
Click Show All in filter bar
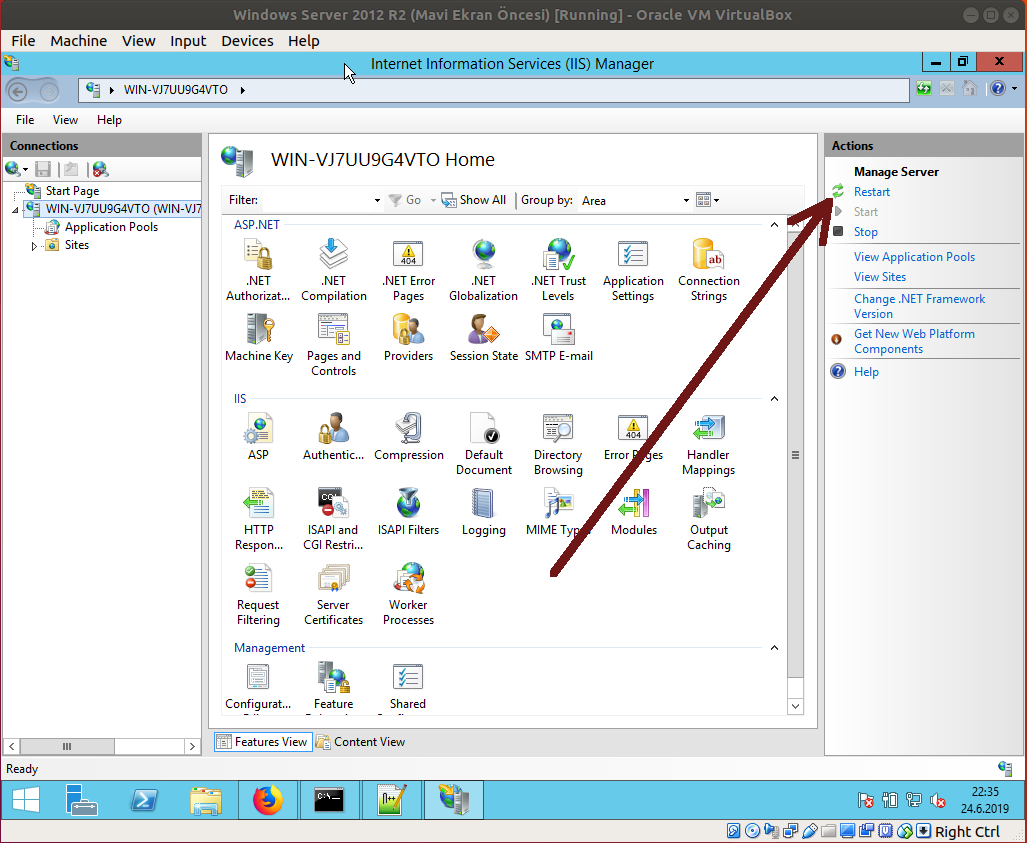pyautogui.click(x=474, y=200)
